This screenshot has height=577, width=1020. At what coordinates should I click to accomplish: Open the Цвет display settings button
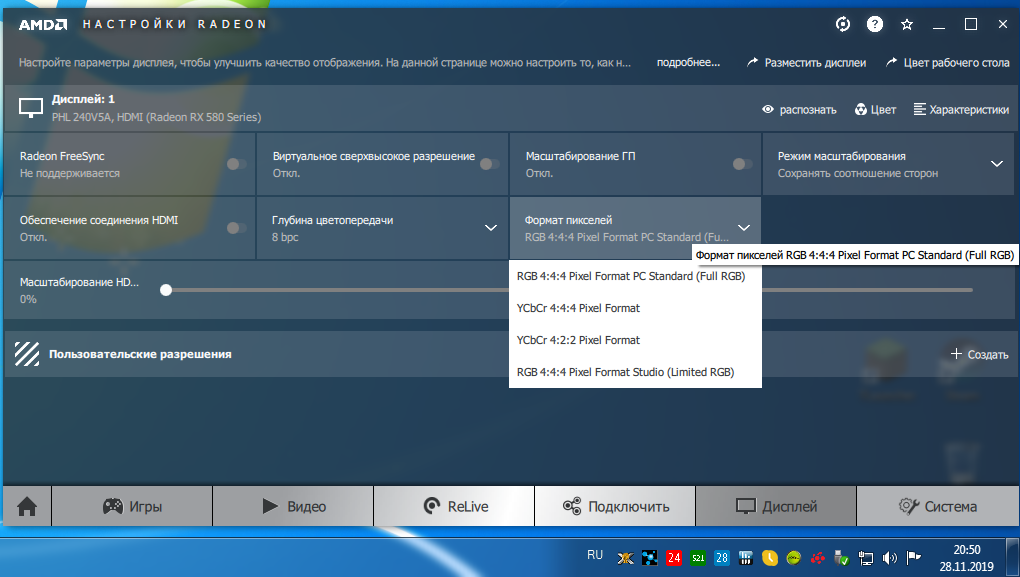pyautogui.click(x=876, y=109)
